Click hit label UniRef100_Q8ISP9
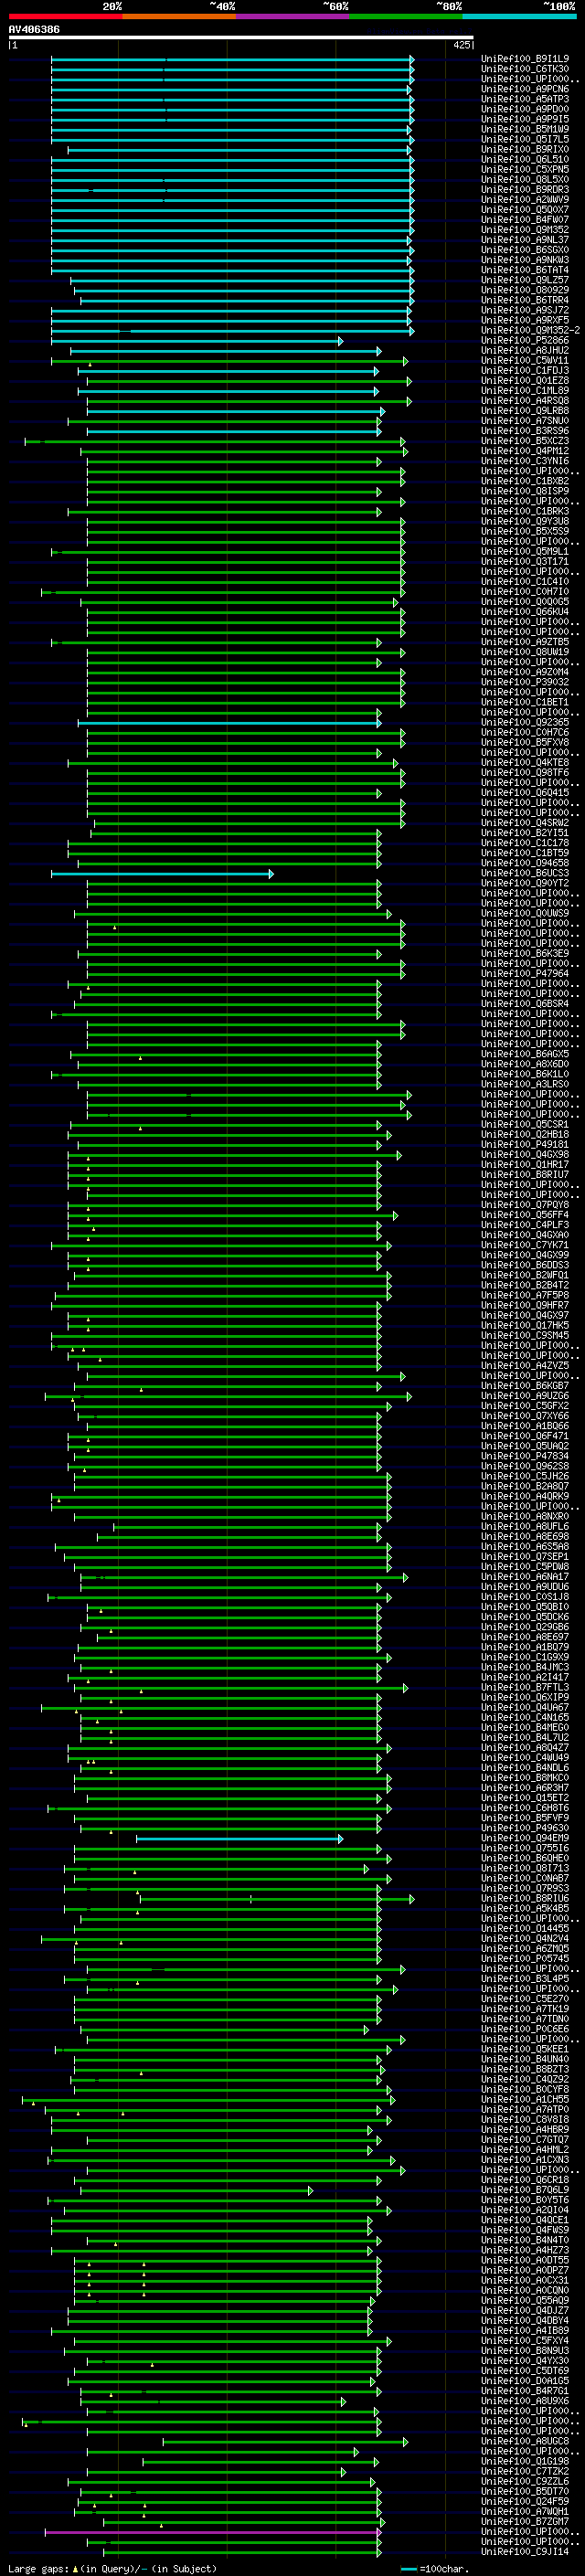This screenshot has width=585, height=2576. (525, 491)
